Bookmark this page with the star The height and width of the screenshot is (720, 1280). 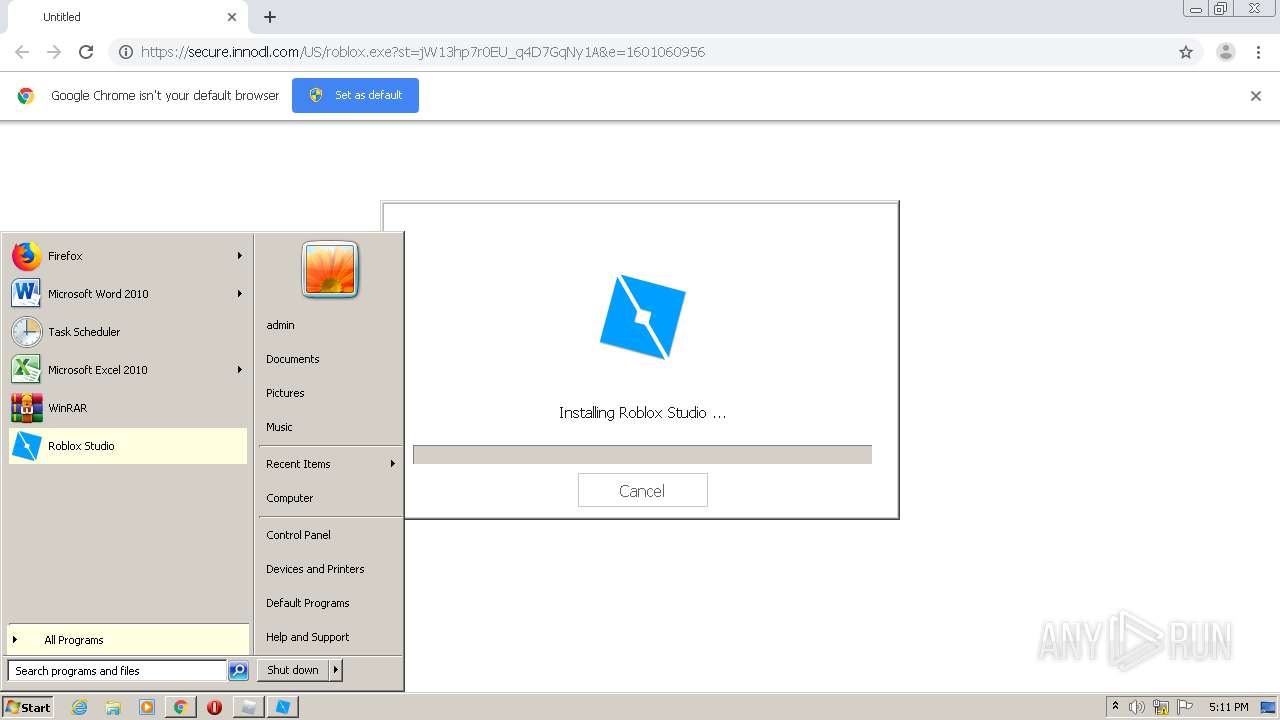[x=1186, y=52]
